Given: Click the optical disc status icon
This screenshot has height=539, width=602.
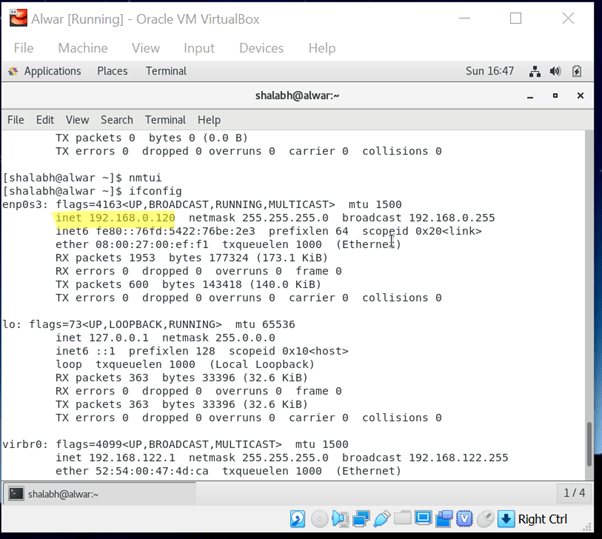Looking at the screenshot, I should [x=319, y=519].
